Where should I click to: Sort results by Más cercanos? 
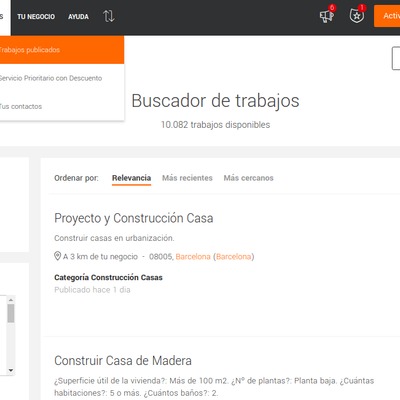pos(249,178)
